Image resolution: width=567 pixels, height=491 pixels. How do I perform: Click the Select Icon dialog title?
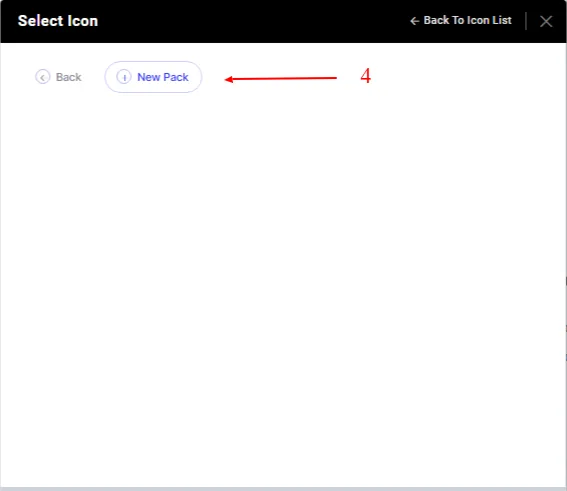58,21
